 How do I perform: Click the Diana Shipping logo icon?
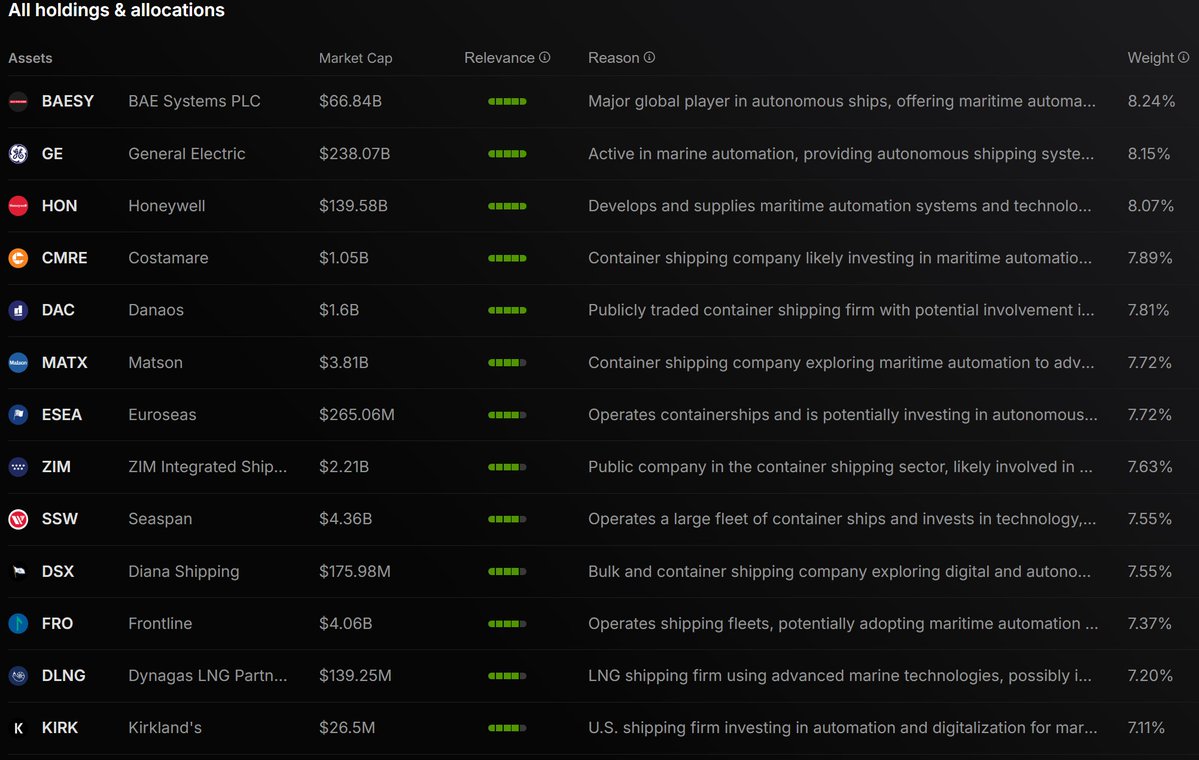[18, 571]
